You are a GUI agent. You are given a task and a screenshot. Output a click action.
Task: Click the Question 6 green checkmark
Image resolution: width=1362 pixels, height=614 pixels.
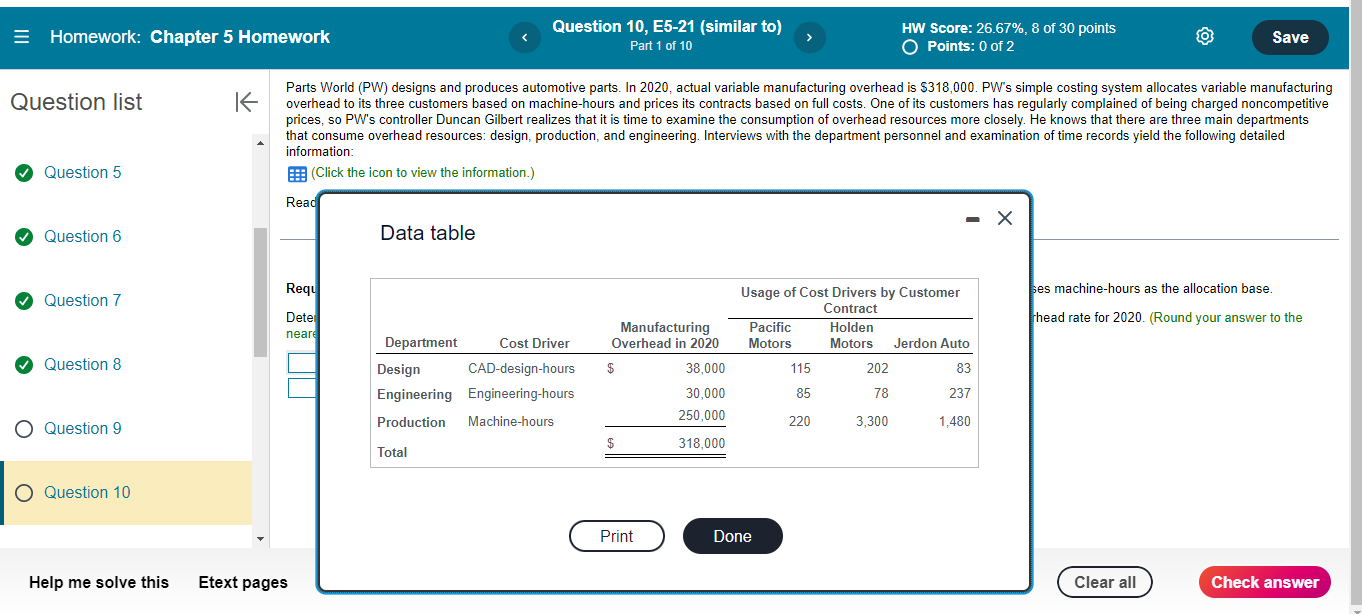click(23, 236)
